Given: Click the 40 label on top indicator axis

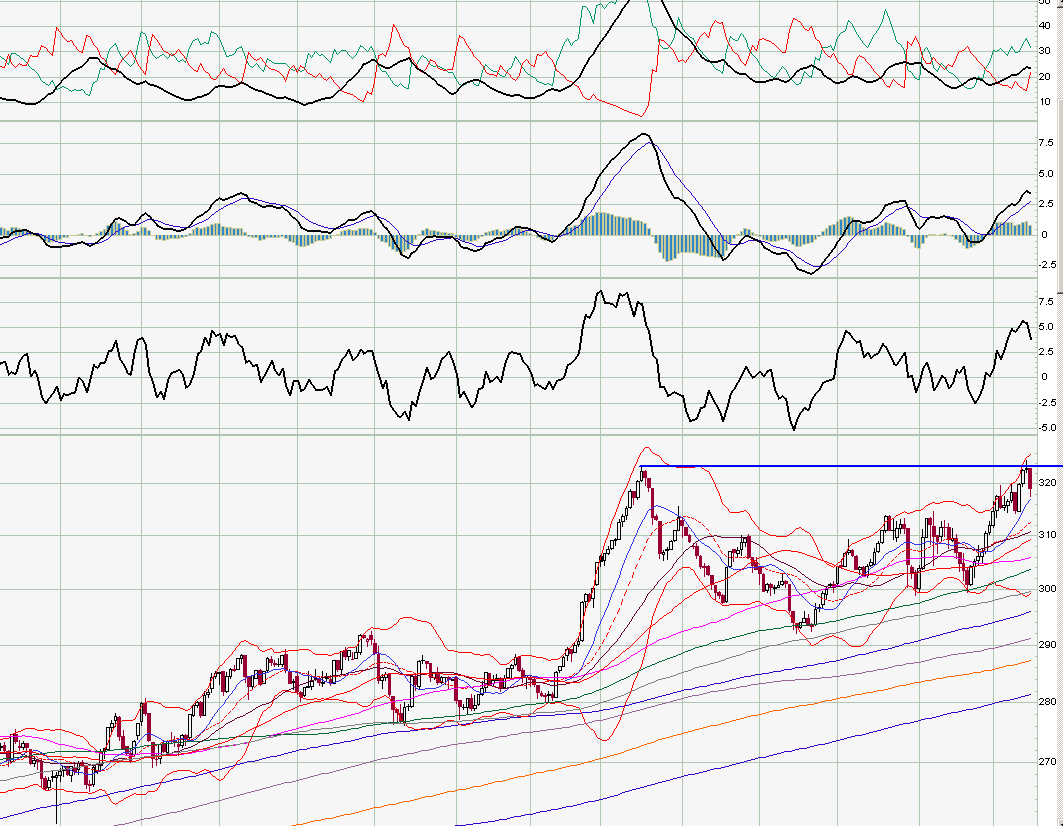Looking at the screenshot, I should pyautogui.click(x=1045, y=26).
